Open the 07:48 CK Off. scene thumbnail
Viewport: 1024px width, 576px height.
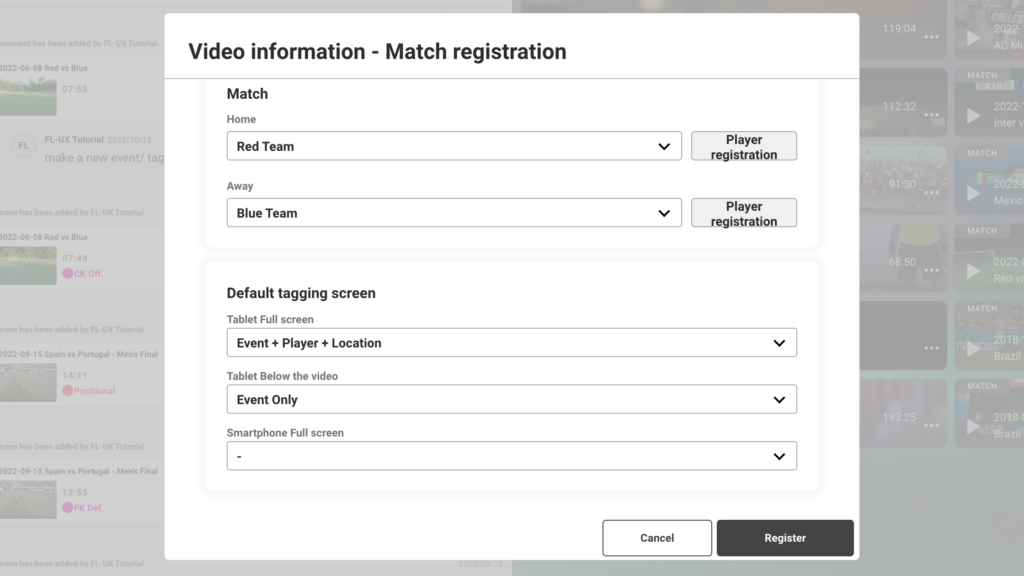pos(28,265)
